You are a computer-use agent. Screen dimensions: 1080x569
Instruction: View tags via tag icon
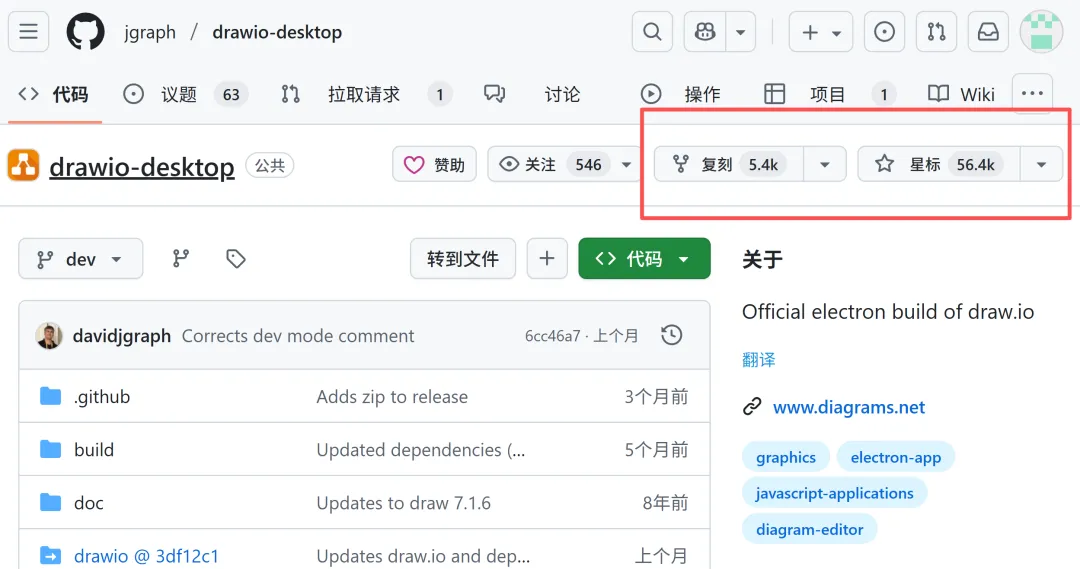coord(236,258)
